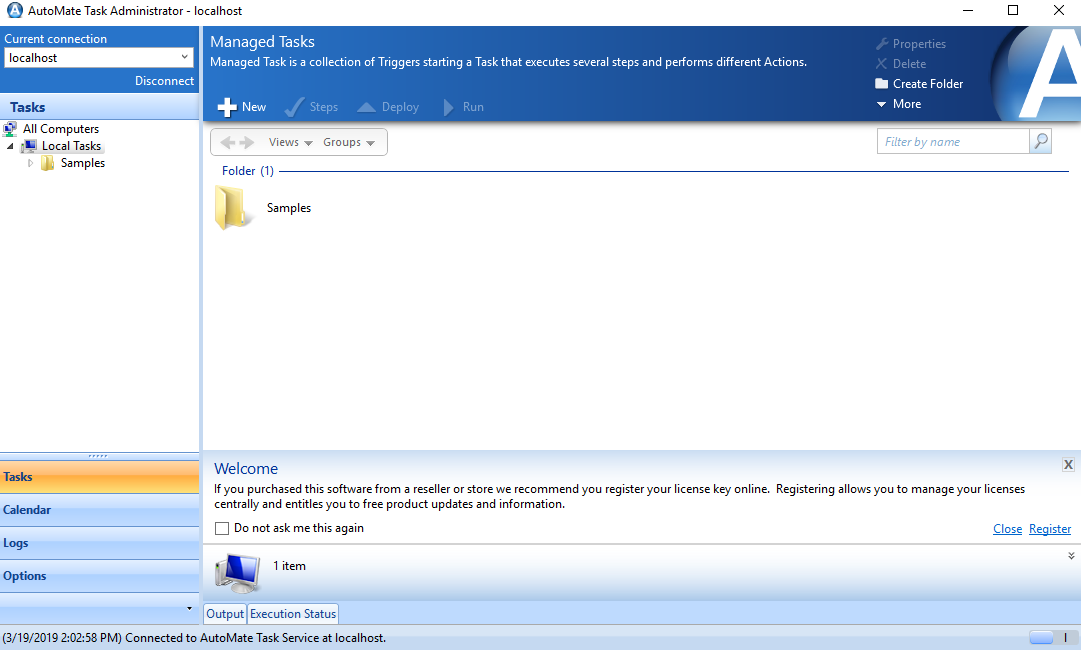Register the license online
The width and height of the screenshot is (1081, 650).
[x=1049, y=528]
